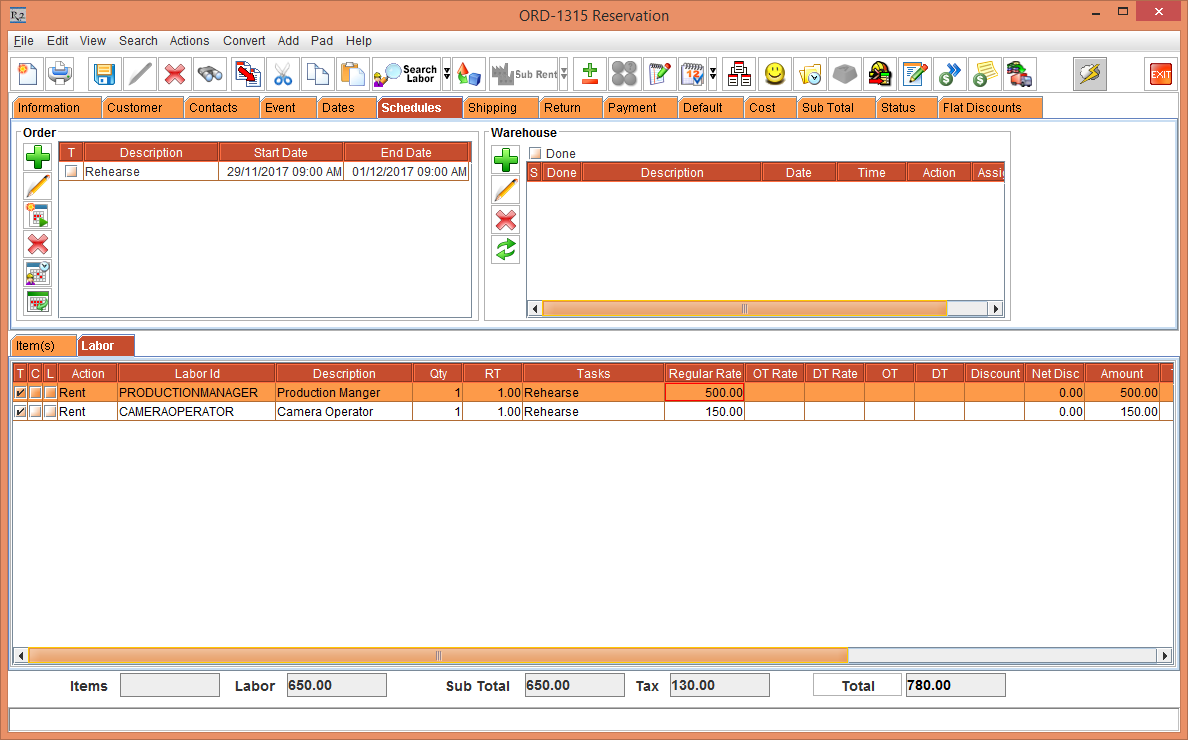
Task: Save the current reservation
Action: pyautogui.click(x=103, y=73)
